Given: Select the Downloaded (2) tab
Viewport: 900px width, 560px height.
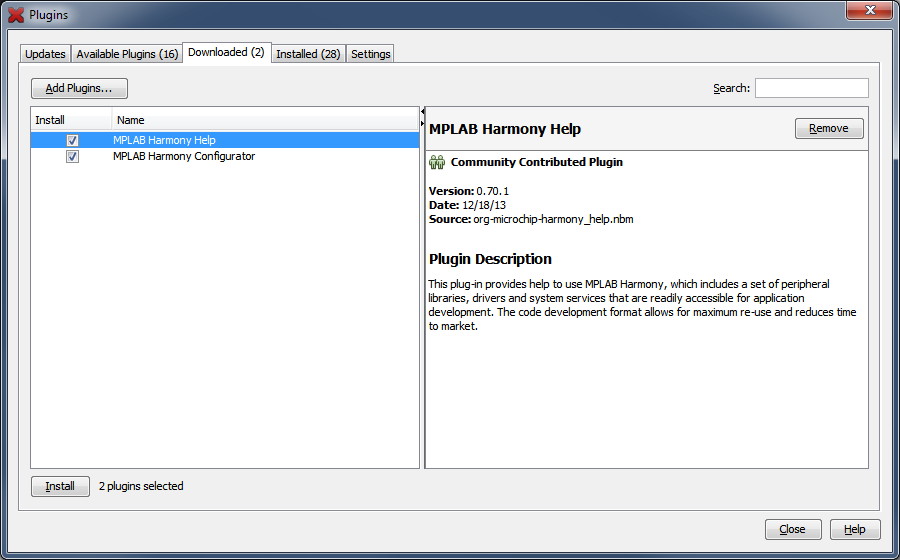Looking at the screenshot, I should point(226,52).
